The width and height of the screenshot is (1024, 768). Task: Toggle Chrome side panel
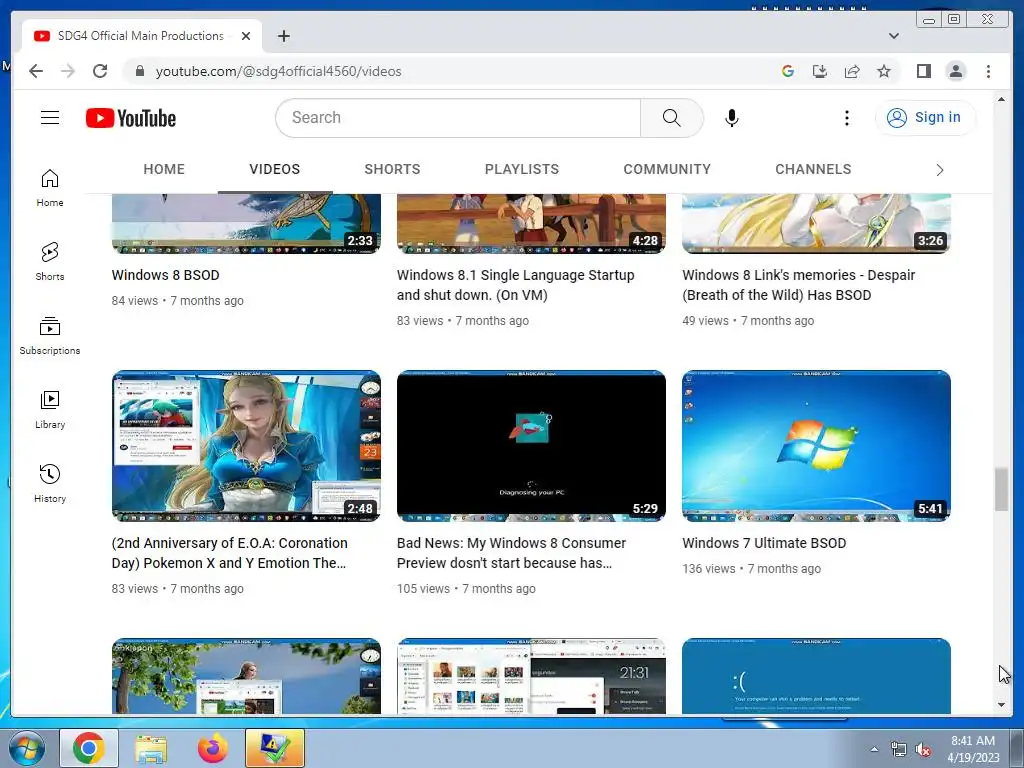click(x=923, y=71)
